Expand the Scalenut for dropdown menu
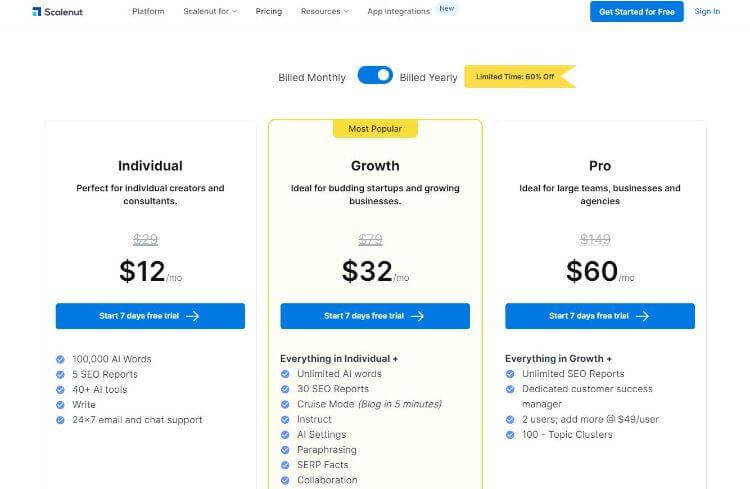 pyautogui.click(x=210, y=12)
